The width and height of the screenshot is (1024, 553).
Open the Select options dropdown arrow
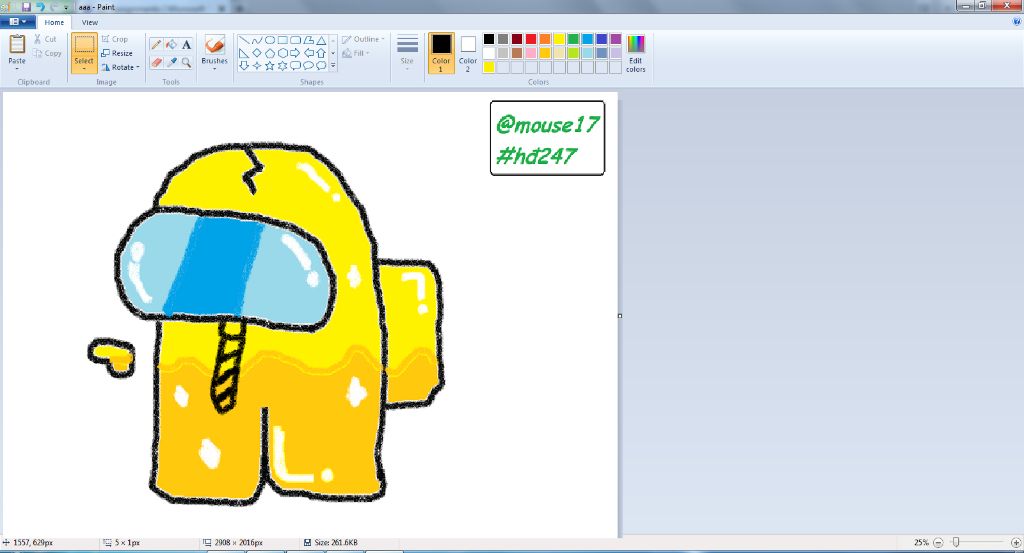tap(84, 68)
